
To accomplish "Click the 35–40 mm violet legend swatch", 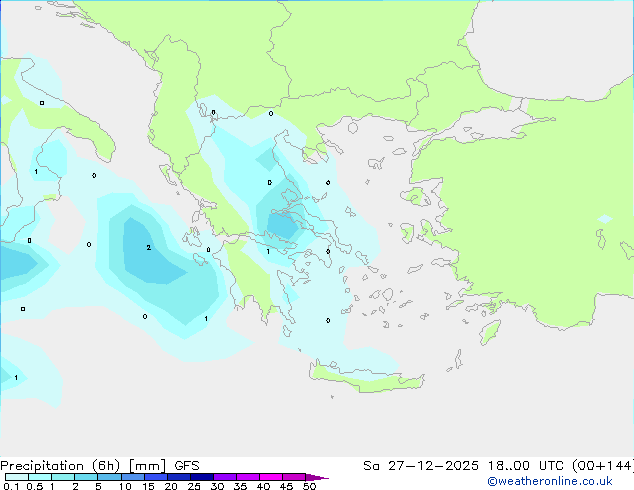I will click(x=248, y=477).
